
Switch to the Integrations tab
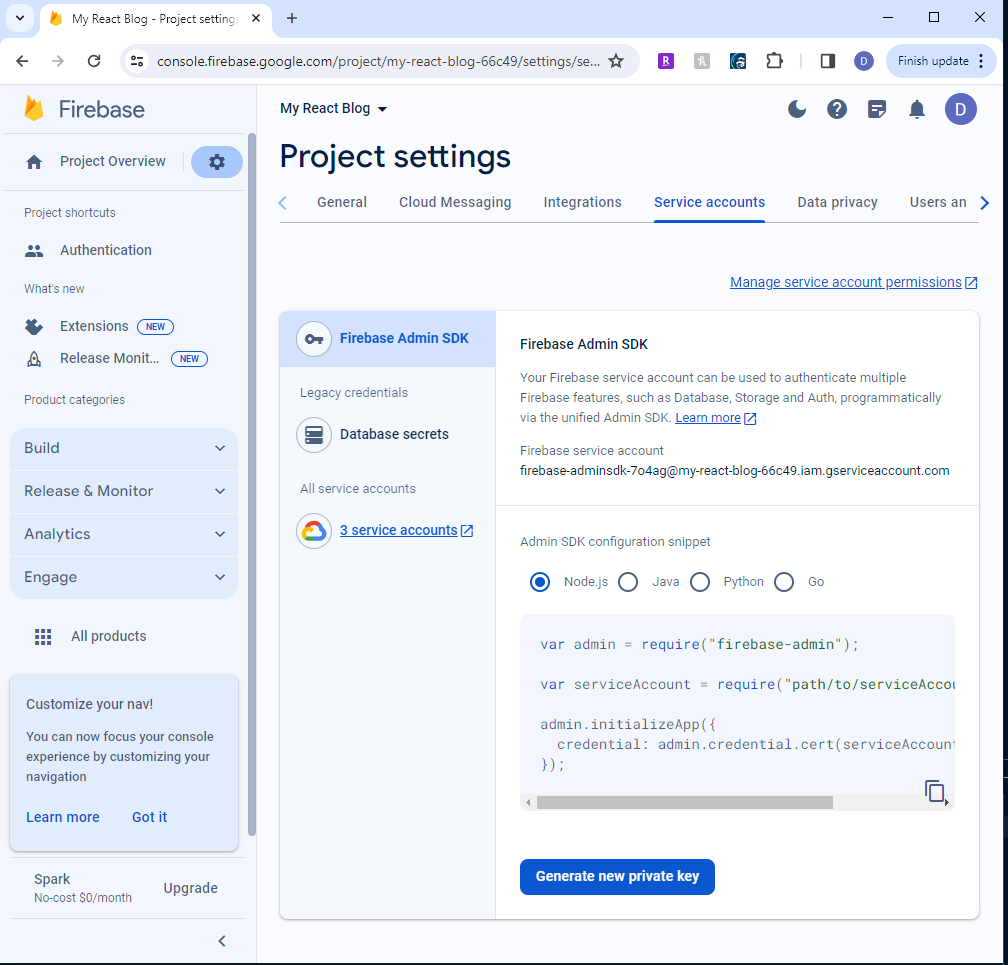coord(582,203)
